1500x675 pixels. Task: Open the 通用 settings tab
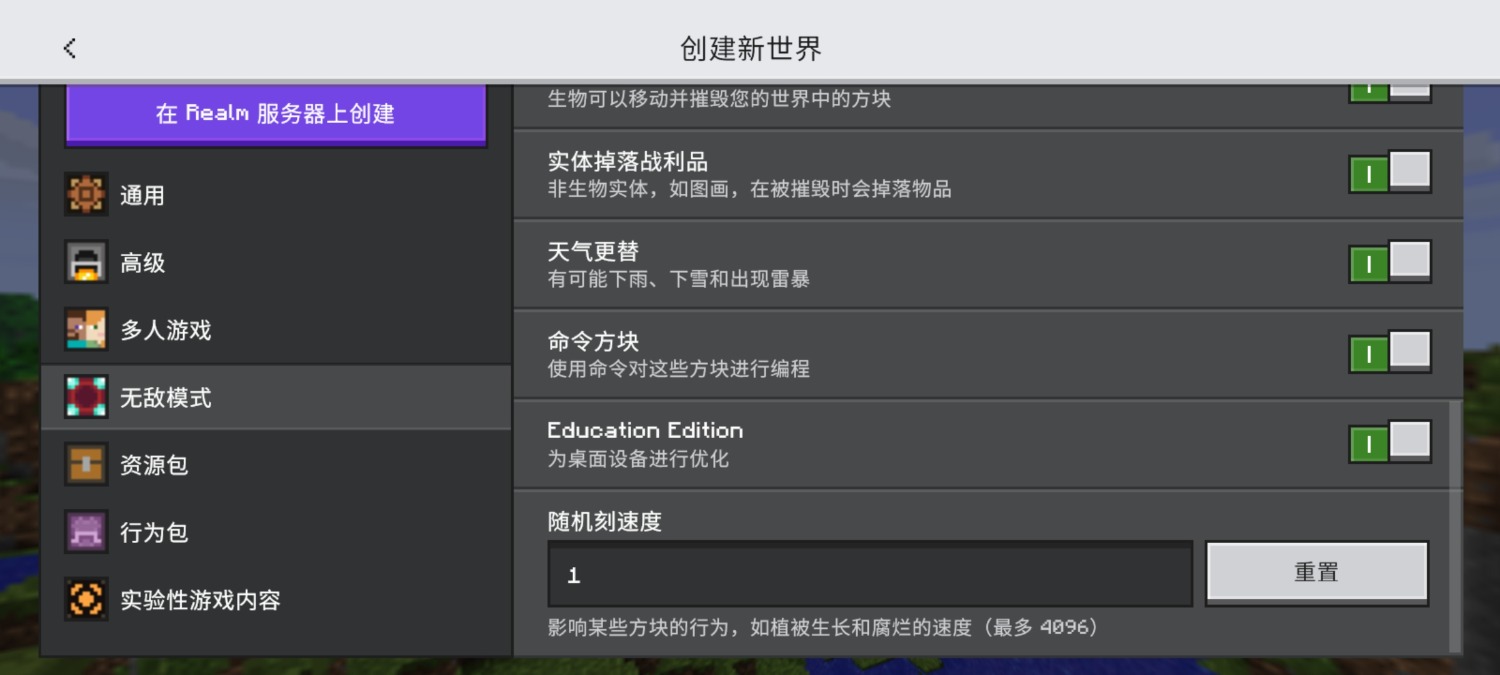coord(276,195)
